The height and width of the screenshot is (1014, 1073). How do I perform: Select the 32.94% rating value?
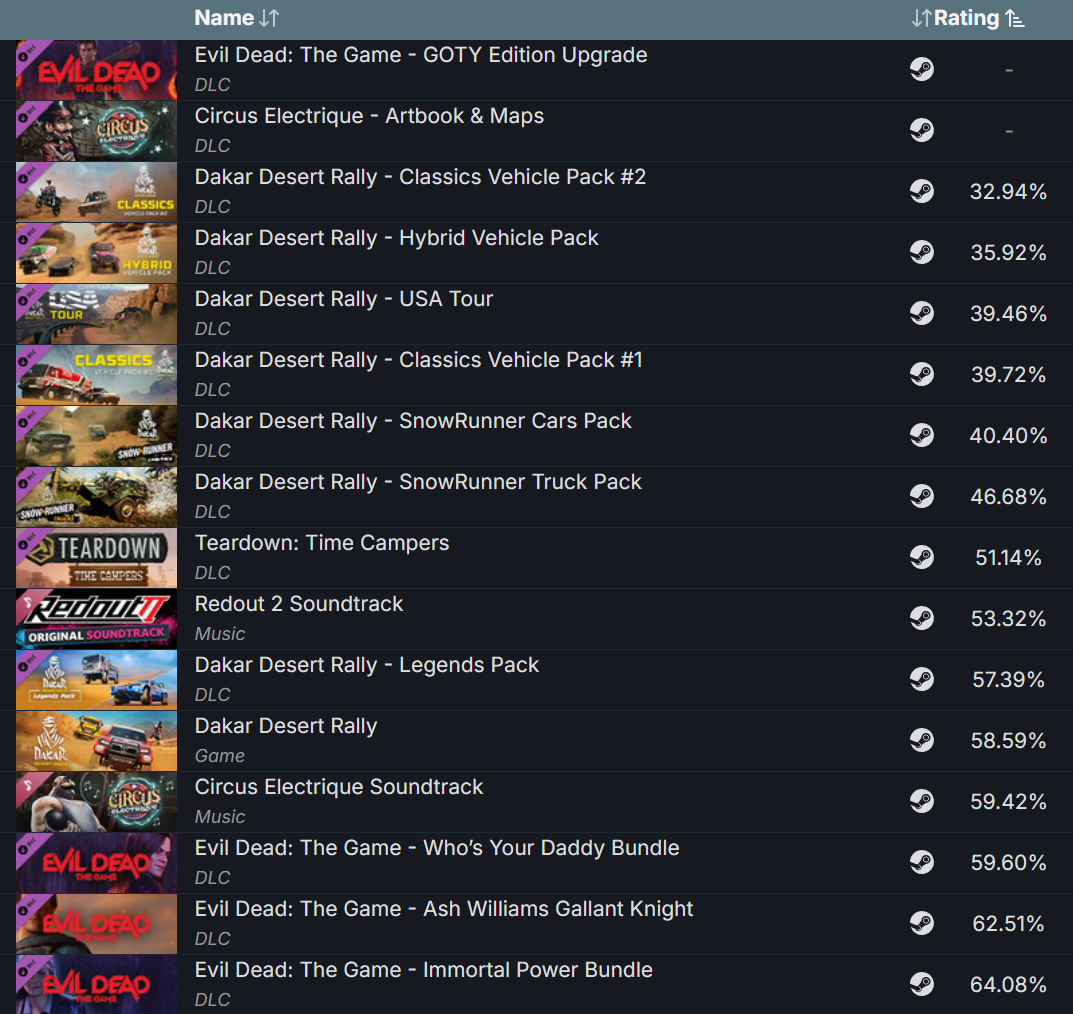(x=1008, y=192)
